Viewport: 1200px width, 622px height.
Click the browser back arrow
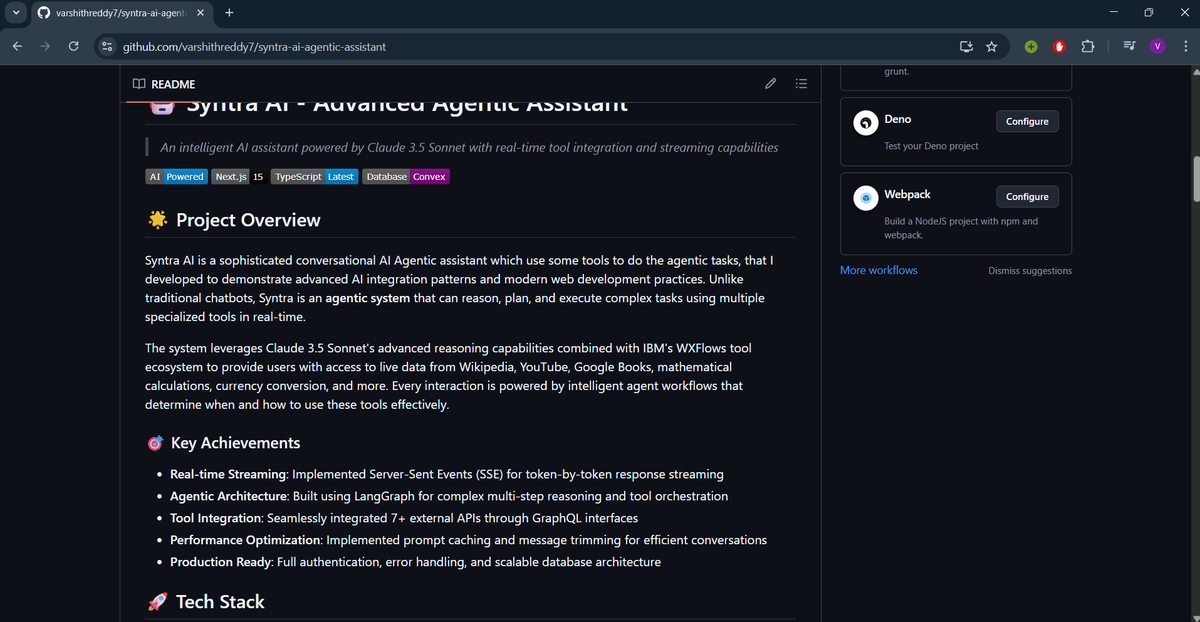pos(17,46)
